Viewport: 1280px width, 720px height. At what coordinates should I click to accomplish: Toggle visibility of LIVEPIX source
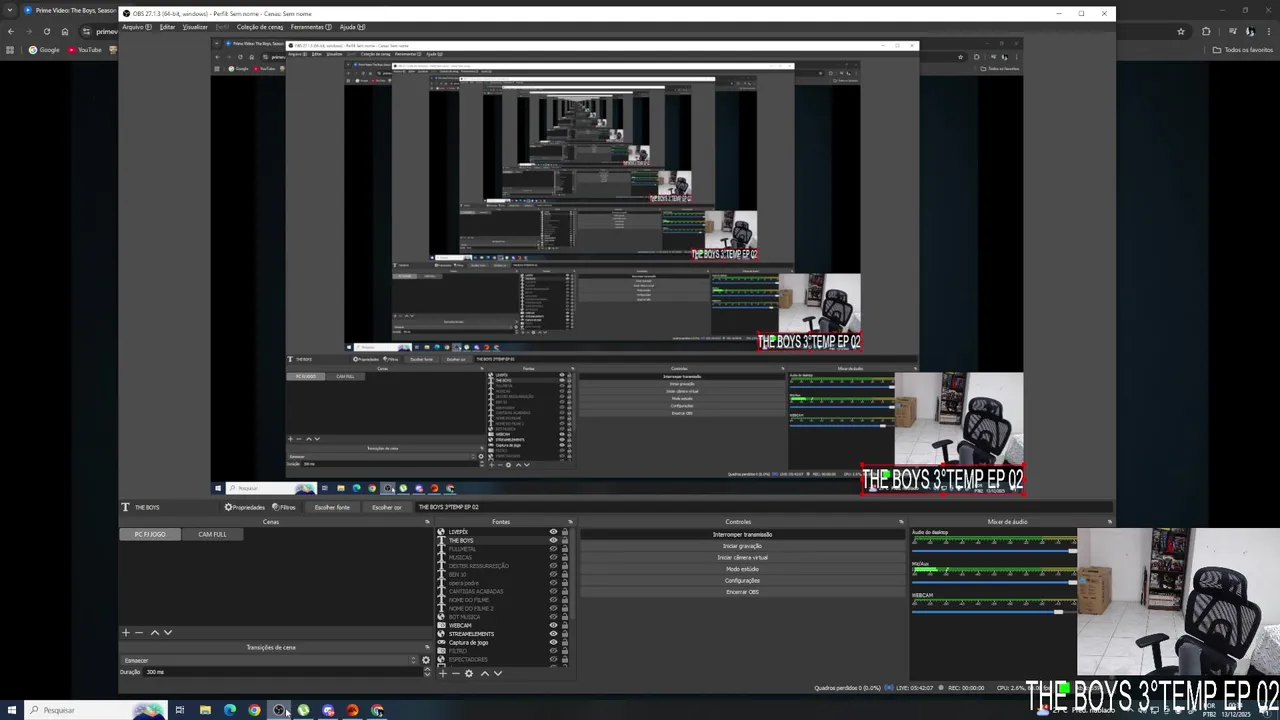coord(553,532)
